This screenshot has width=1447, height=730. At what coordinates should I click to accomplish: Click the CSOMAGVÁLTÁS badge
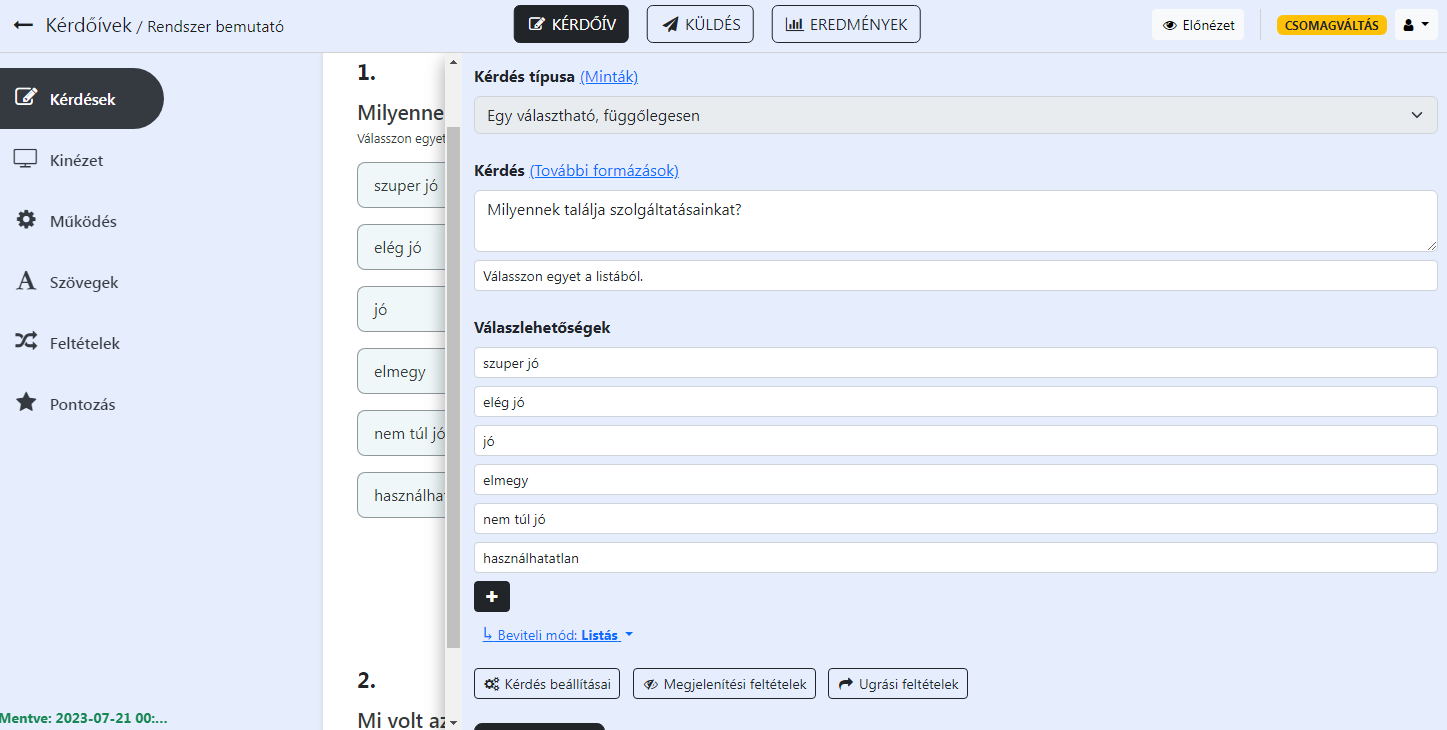coord(1331,25)
